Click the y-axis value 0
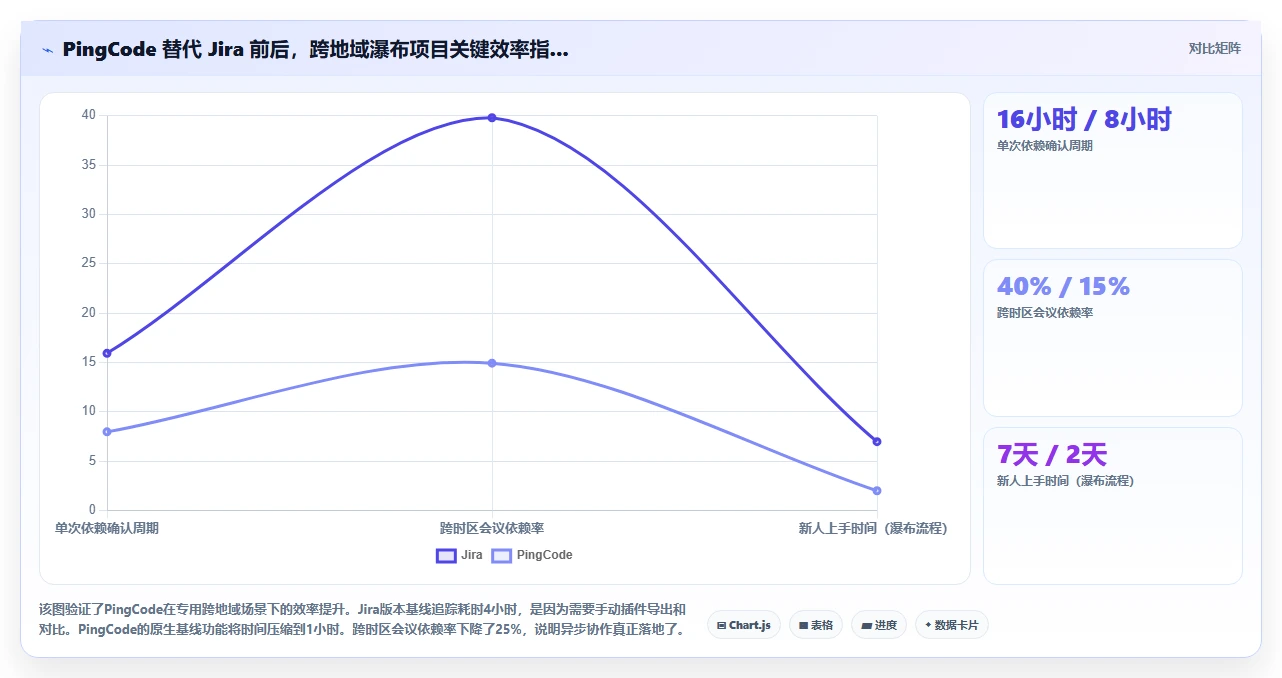Viewport: 1282px width, 678px height. click(92, 510)
